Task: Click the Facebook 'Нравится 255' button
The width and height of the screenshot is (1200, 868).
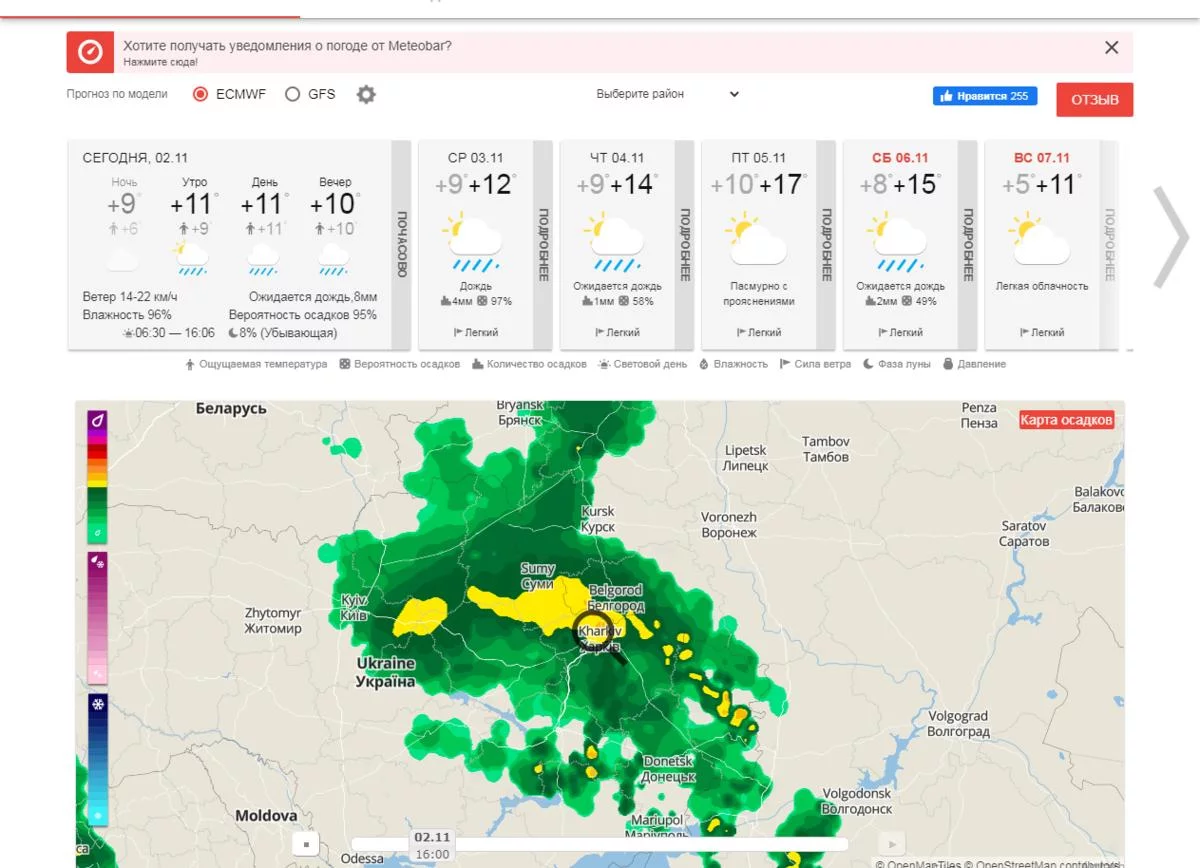Action: point(985,96)
